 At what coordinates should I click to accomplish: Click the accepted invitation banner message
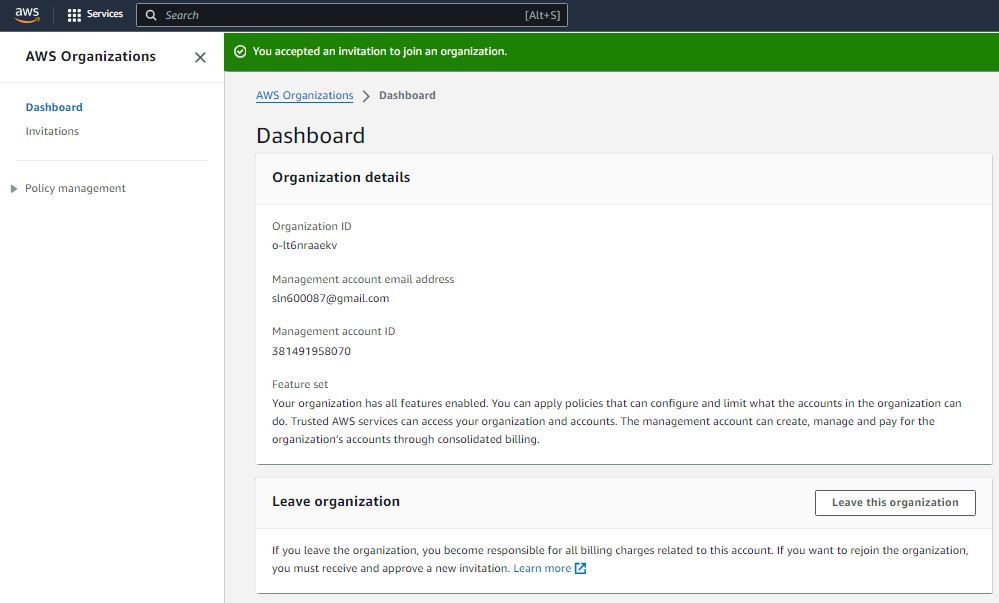(379, 52)
